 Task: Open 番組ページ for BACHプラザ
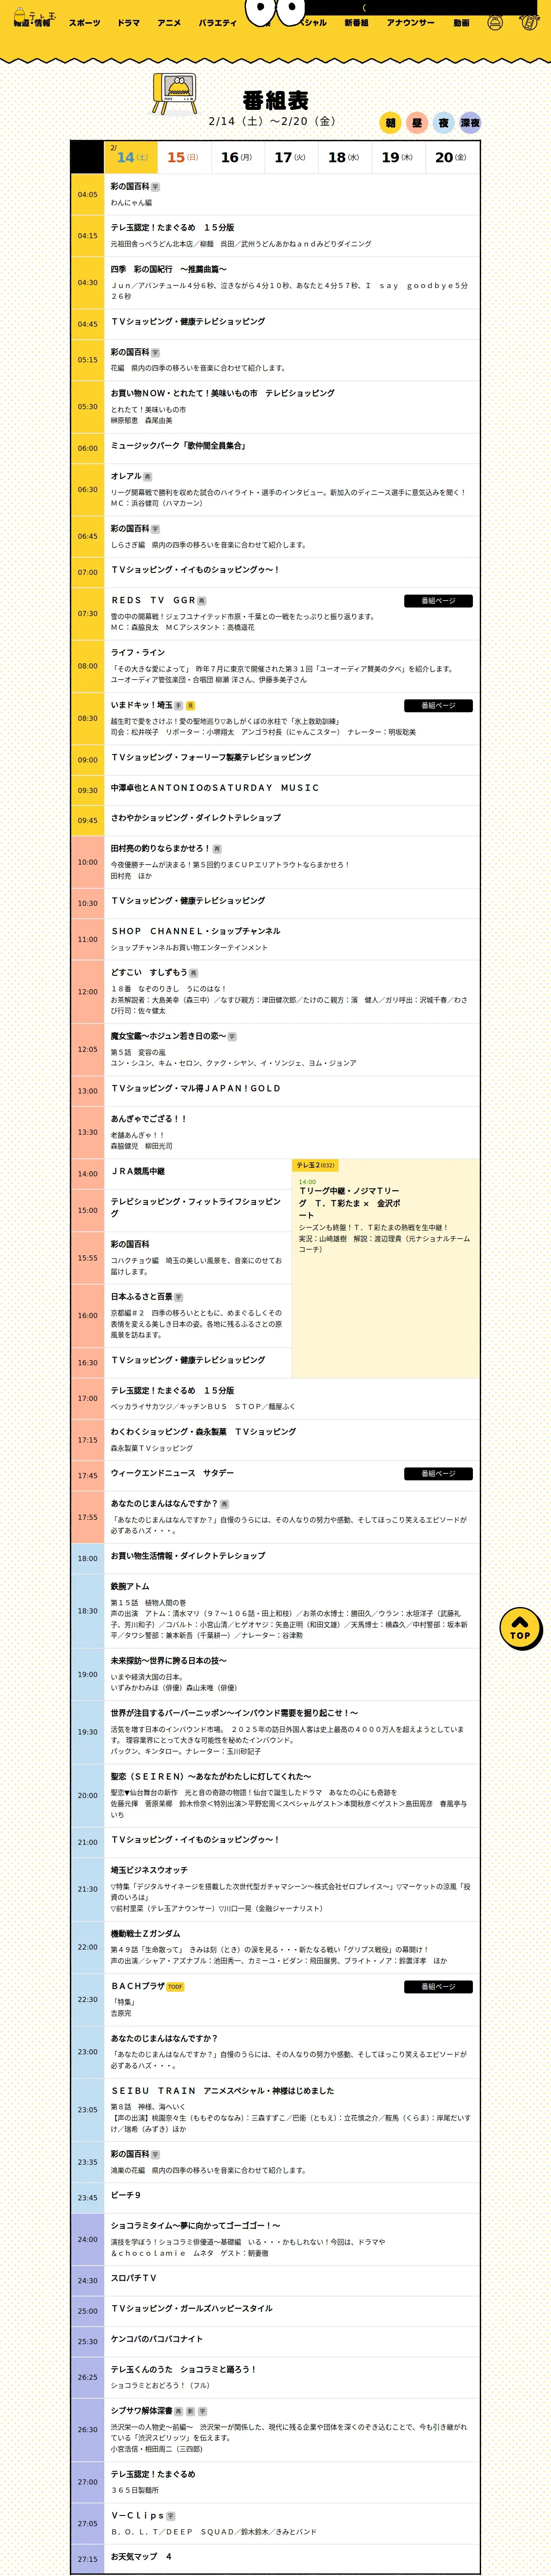tap(438, 1987)
